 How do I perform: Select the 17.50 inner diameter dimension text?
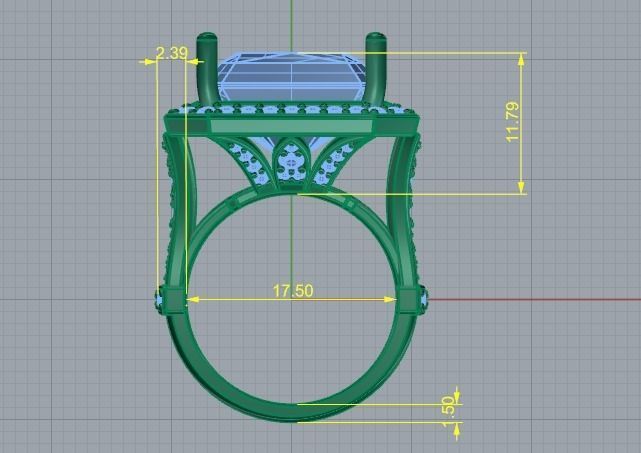tap(293, 291)
